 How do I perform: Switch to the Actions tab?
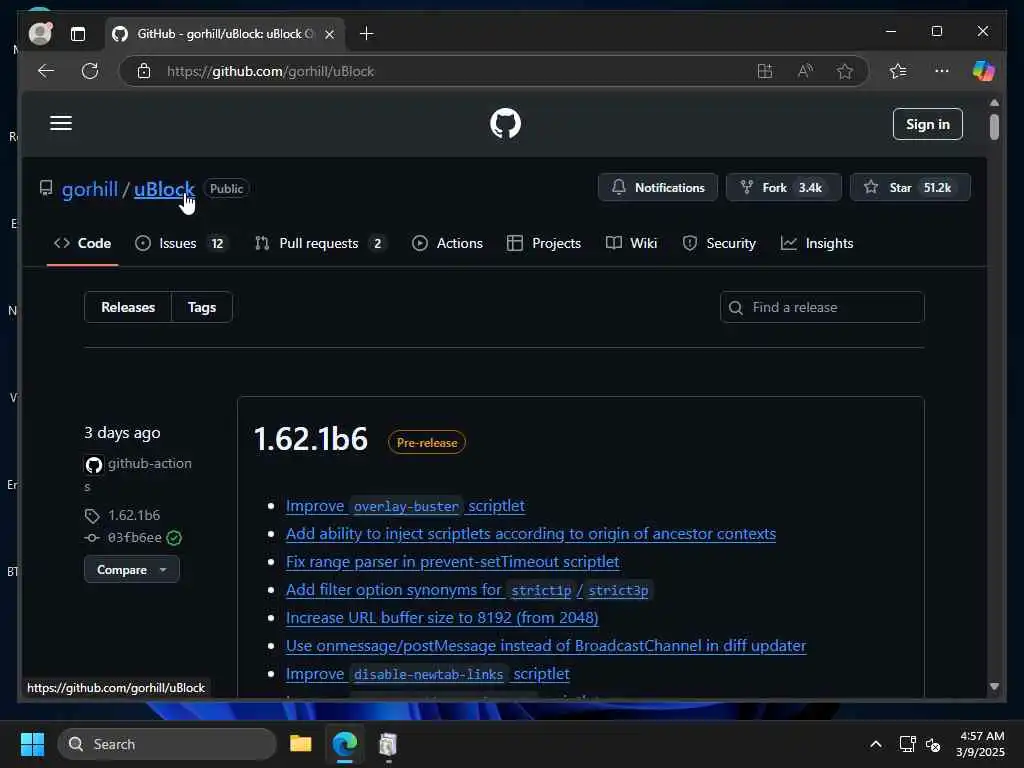(447, 243)
